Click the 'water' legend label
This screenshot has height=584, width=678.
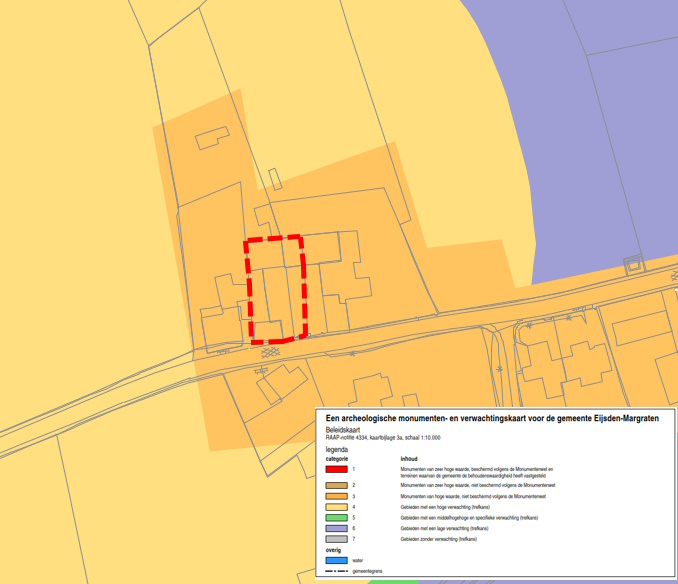[358, 561]
